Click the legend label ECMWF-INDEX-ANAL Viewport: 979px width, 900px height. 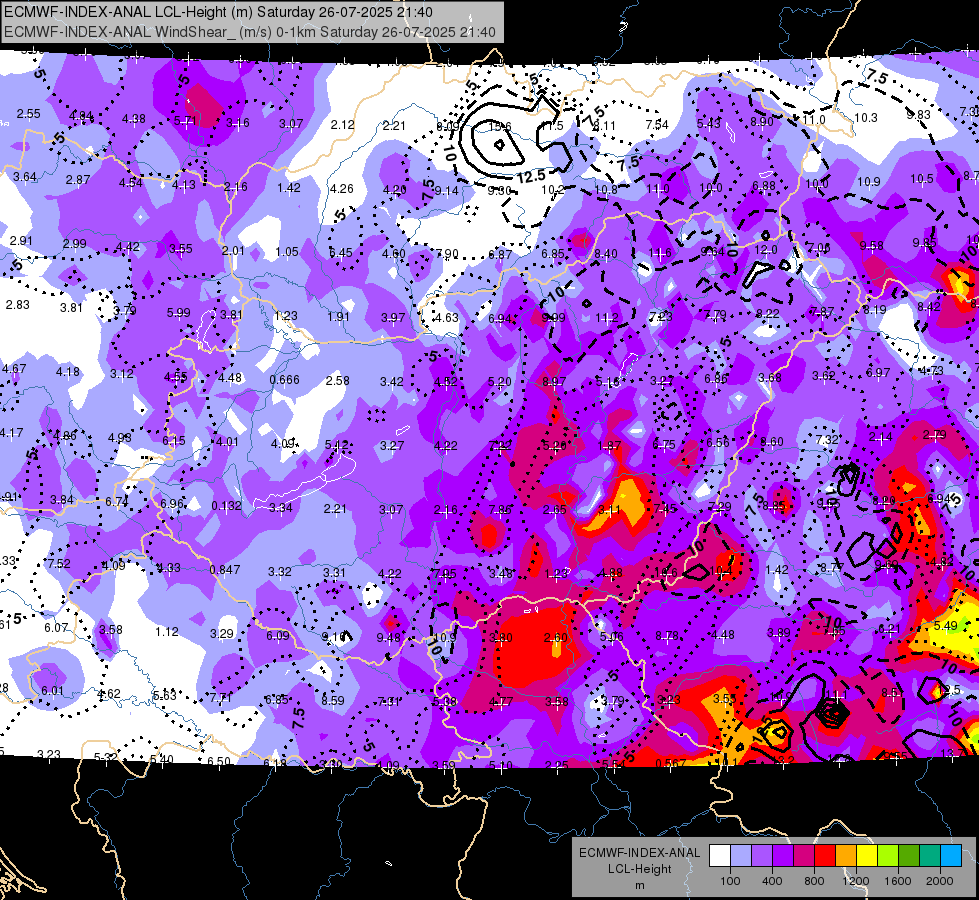pyautogui.click(x=639, y=853)
